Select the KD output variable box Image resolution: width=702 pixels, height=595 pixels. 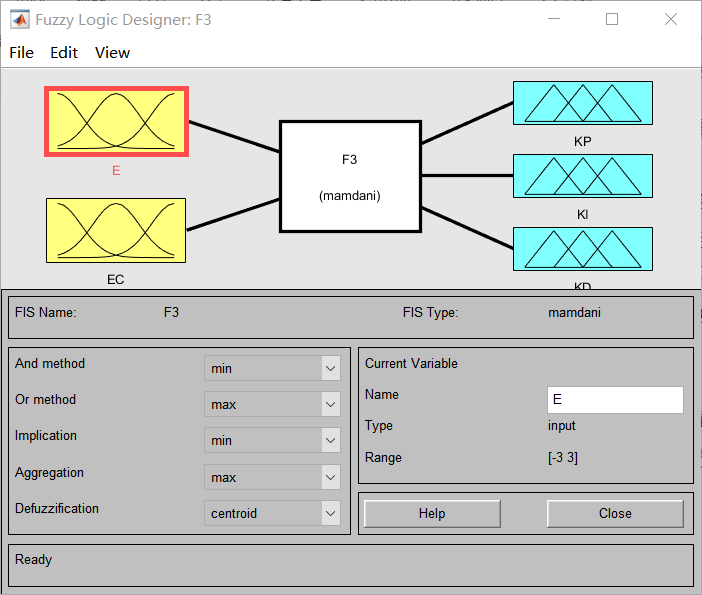tap(582, 249)
